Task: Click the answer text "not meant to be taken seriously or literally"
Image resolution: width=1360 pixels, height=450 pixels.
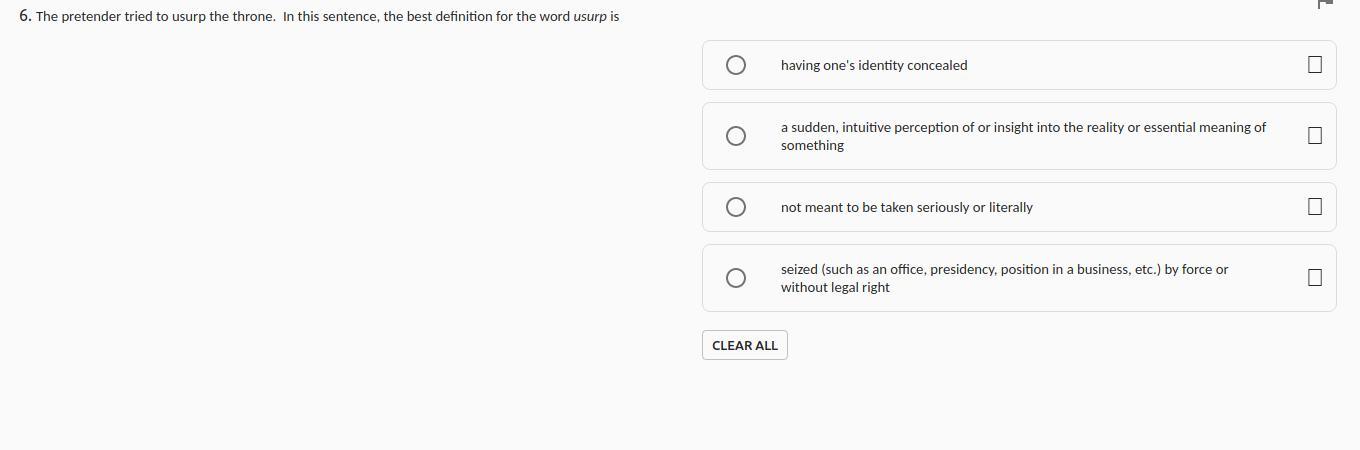Action: [x=906, y=208]
